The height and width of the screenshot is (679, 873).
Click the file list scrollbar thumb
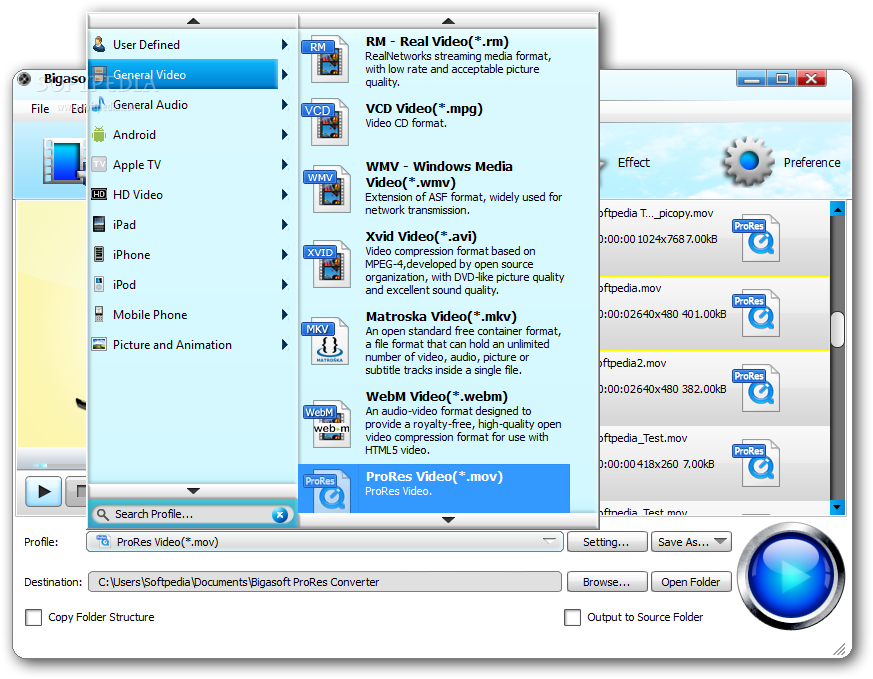837,329
